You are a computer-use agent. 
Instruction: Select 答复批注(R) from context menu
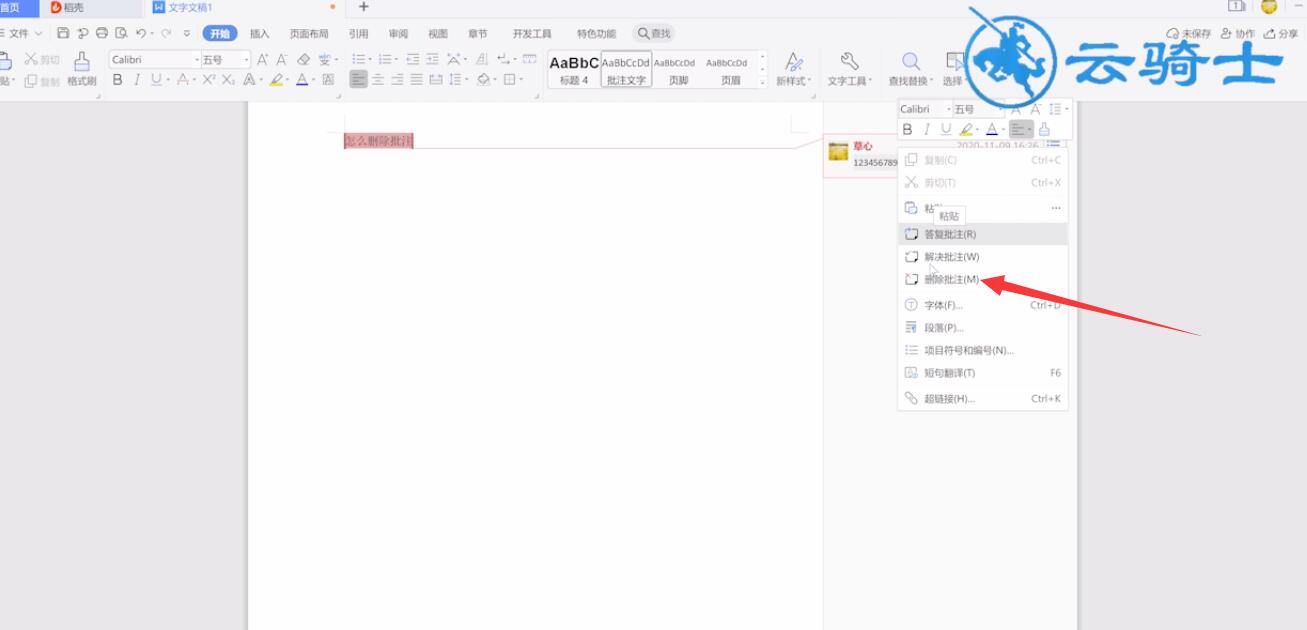pos(983,234)
